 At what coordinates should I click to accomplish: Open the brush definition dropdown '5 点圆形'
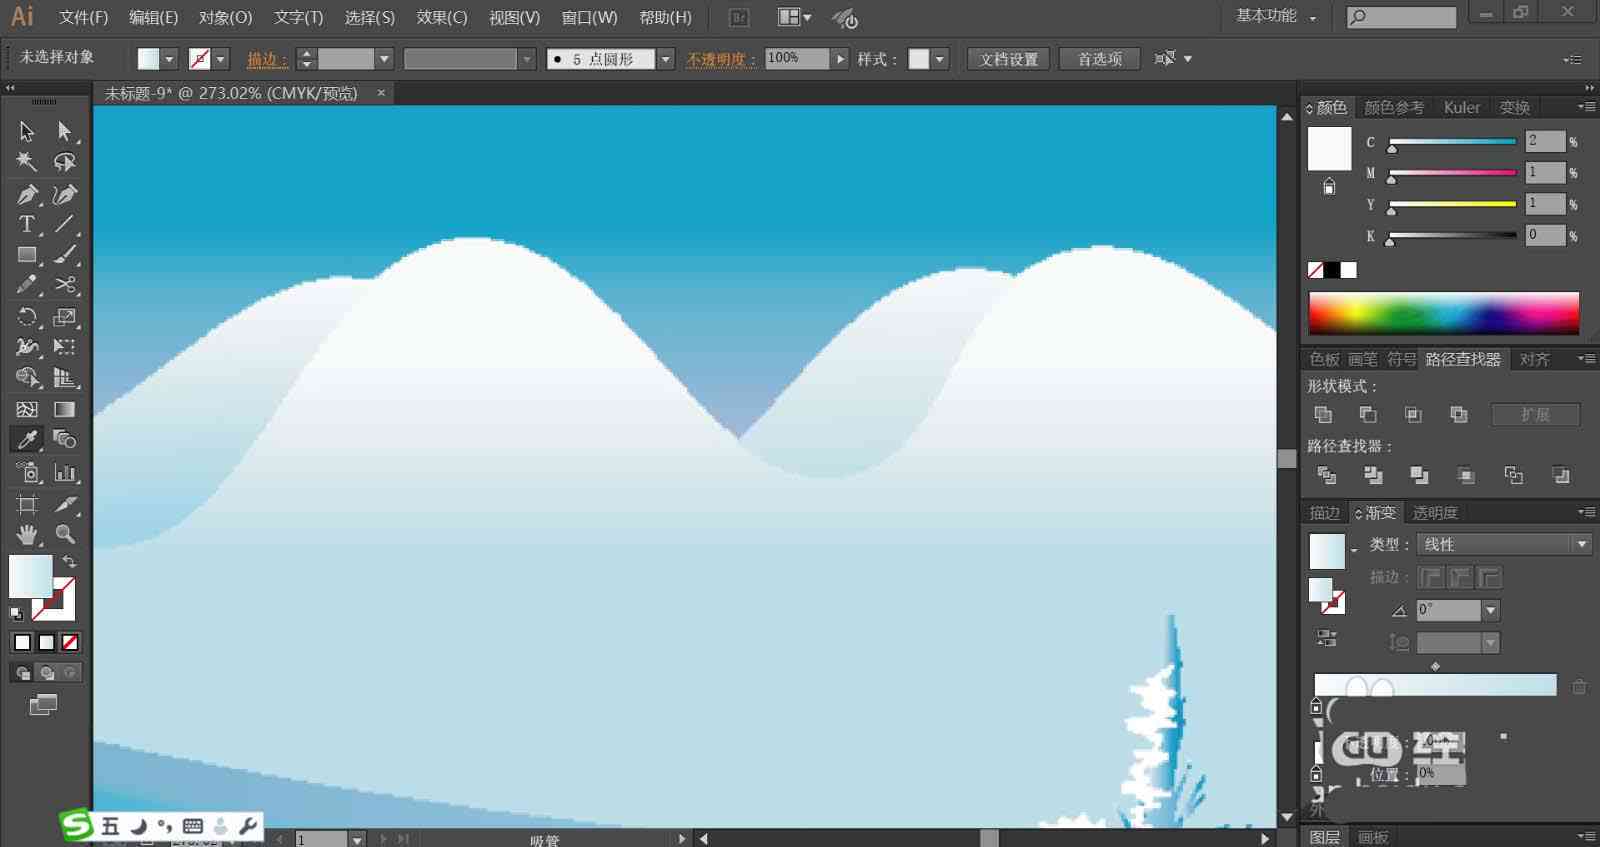(x=666, y=59)
